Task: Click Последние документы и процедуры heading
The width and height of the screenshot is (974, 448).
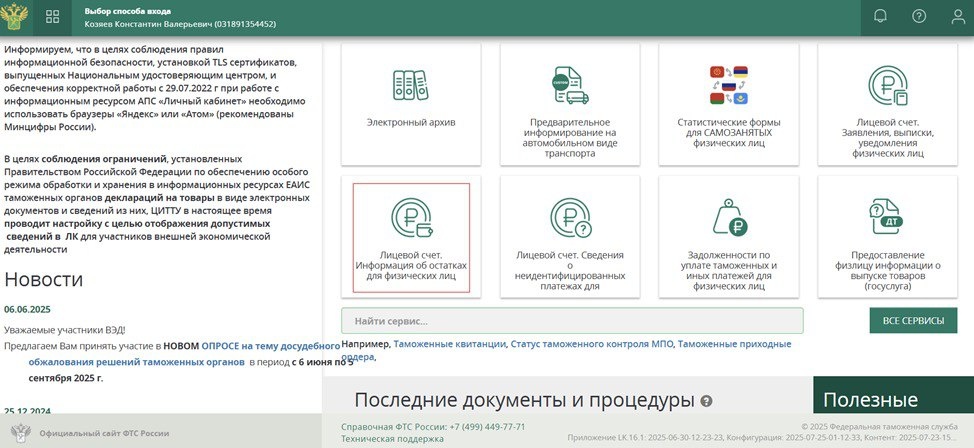Action: [524, 400]
